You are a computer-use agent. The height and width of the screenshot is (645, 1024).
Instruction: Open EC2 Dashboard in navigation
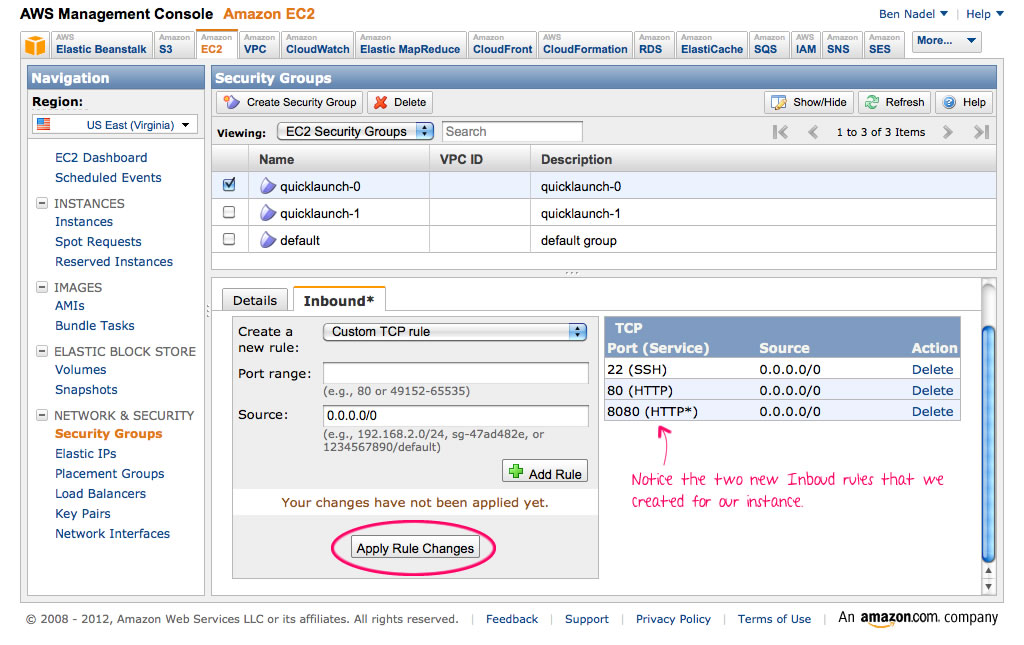point(101,157)
